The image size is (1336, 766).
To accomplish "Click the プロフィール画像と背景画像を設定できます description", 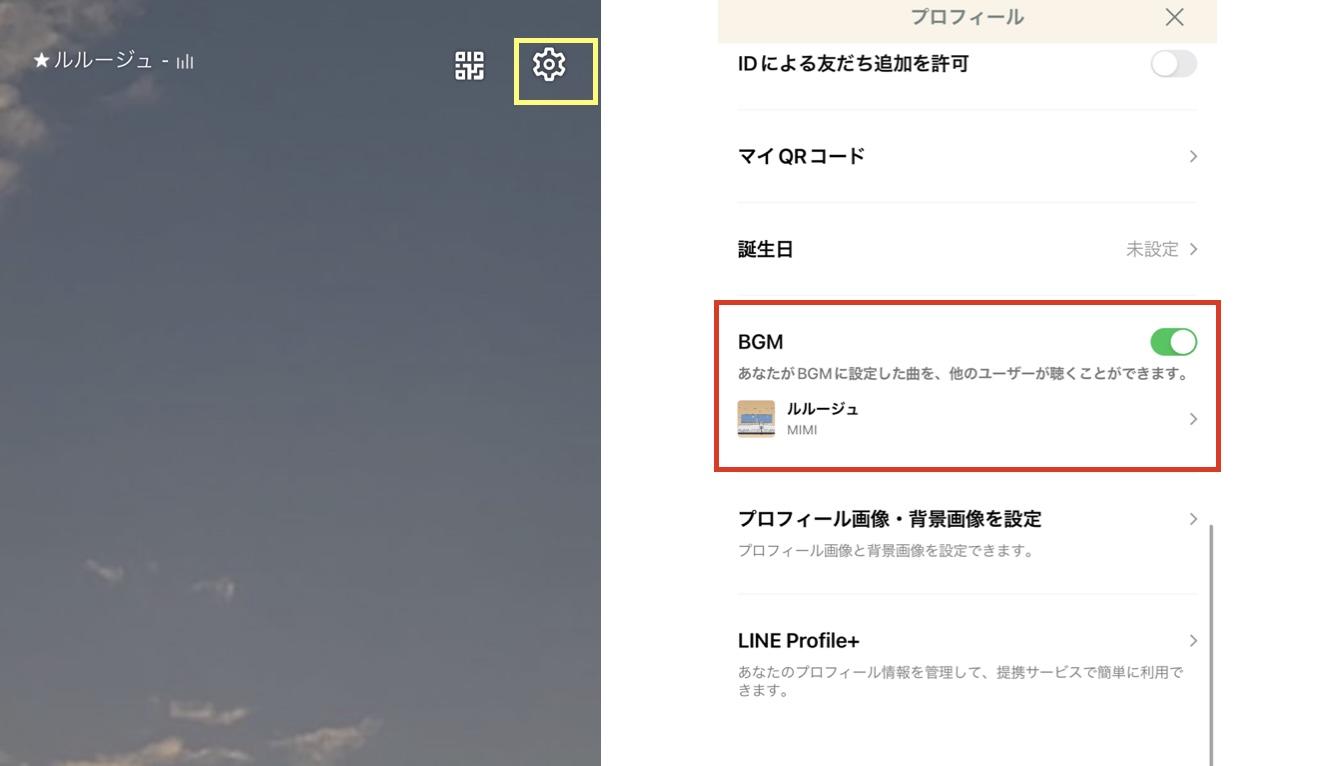I will [x=886, y=551].
